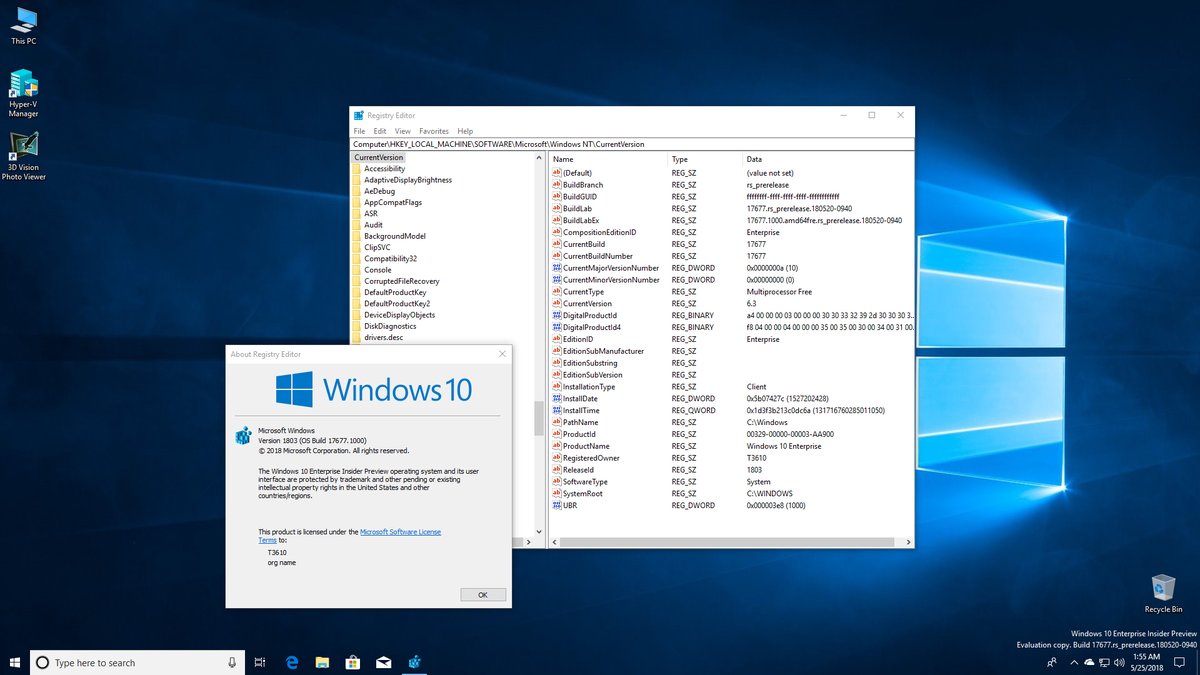This screenshot has width=1200, height=675.
Task: Maximize the Registry Editor window
Action: click(871, 115)
